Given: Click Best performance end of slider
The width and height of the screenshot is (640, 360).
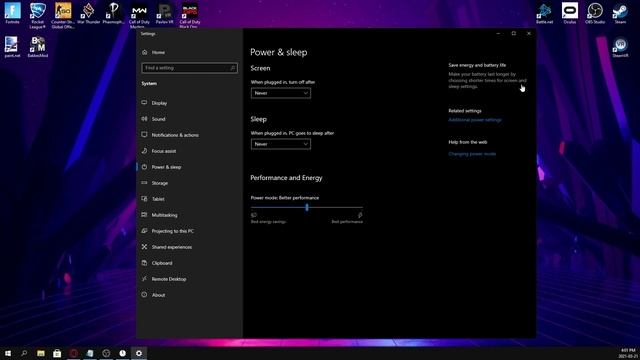Looking at the screenshot, I should [x=347, y=221].
